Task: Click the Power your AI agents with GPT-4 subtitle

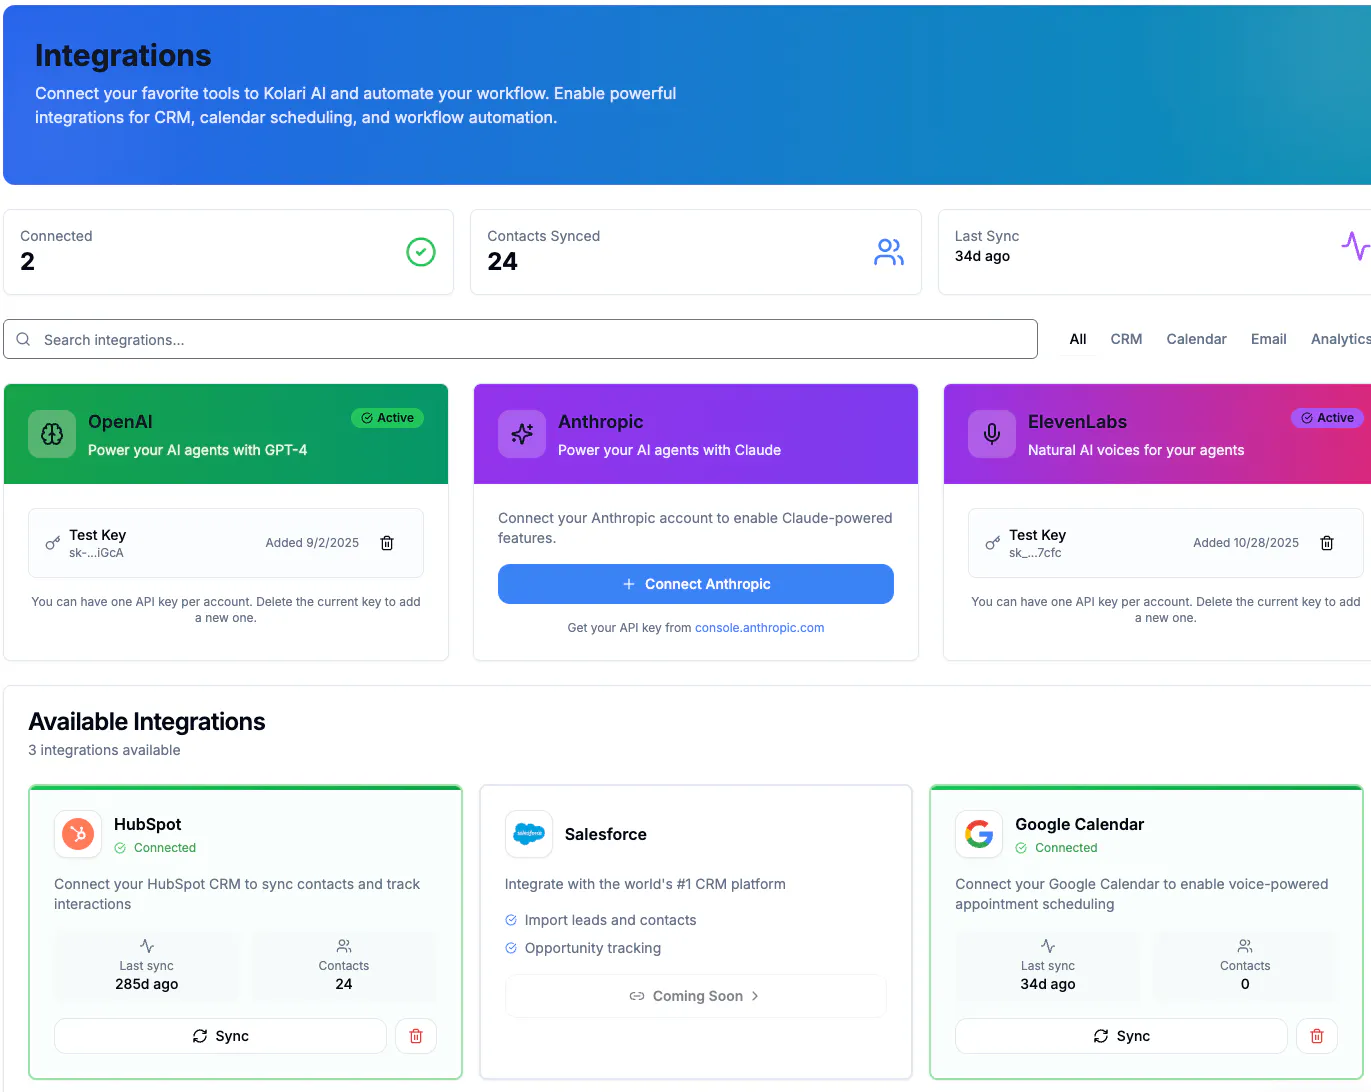Action: click(x=198, y=450)
